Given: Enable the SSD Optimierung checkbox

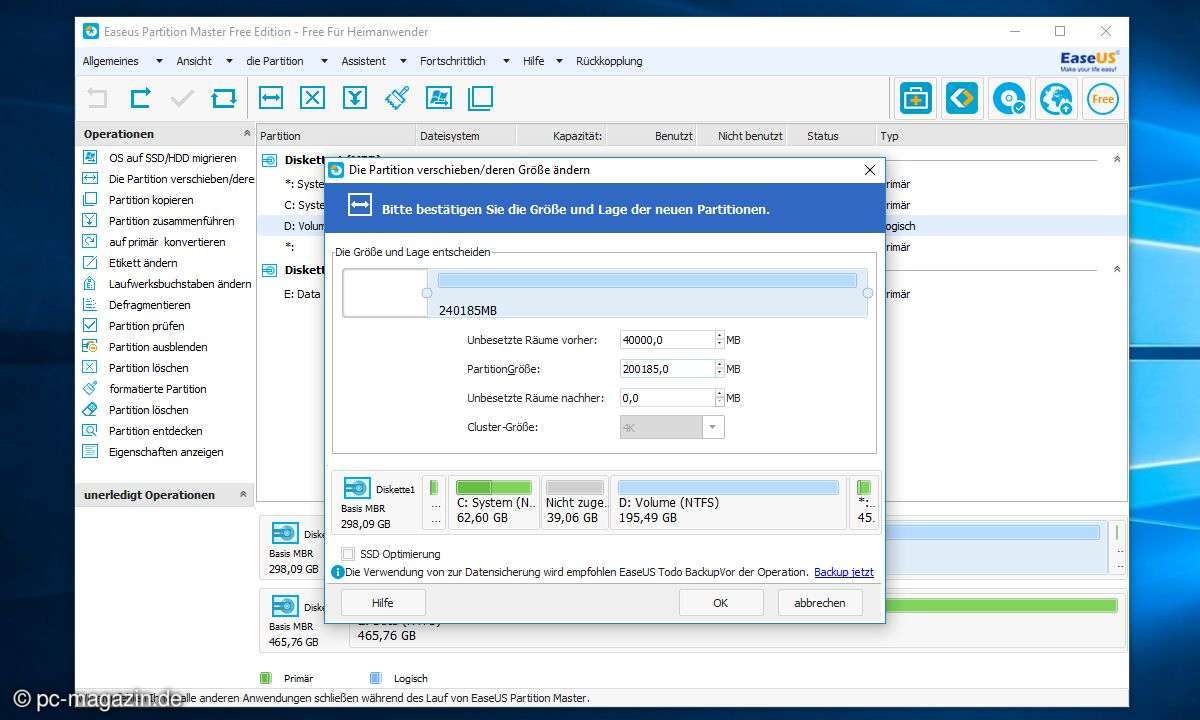Looking at the screenshot, I should [x=348, y=554].
